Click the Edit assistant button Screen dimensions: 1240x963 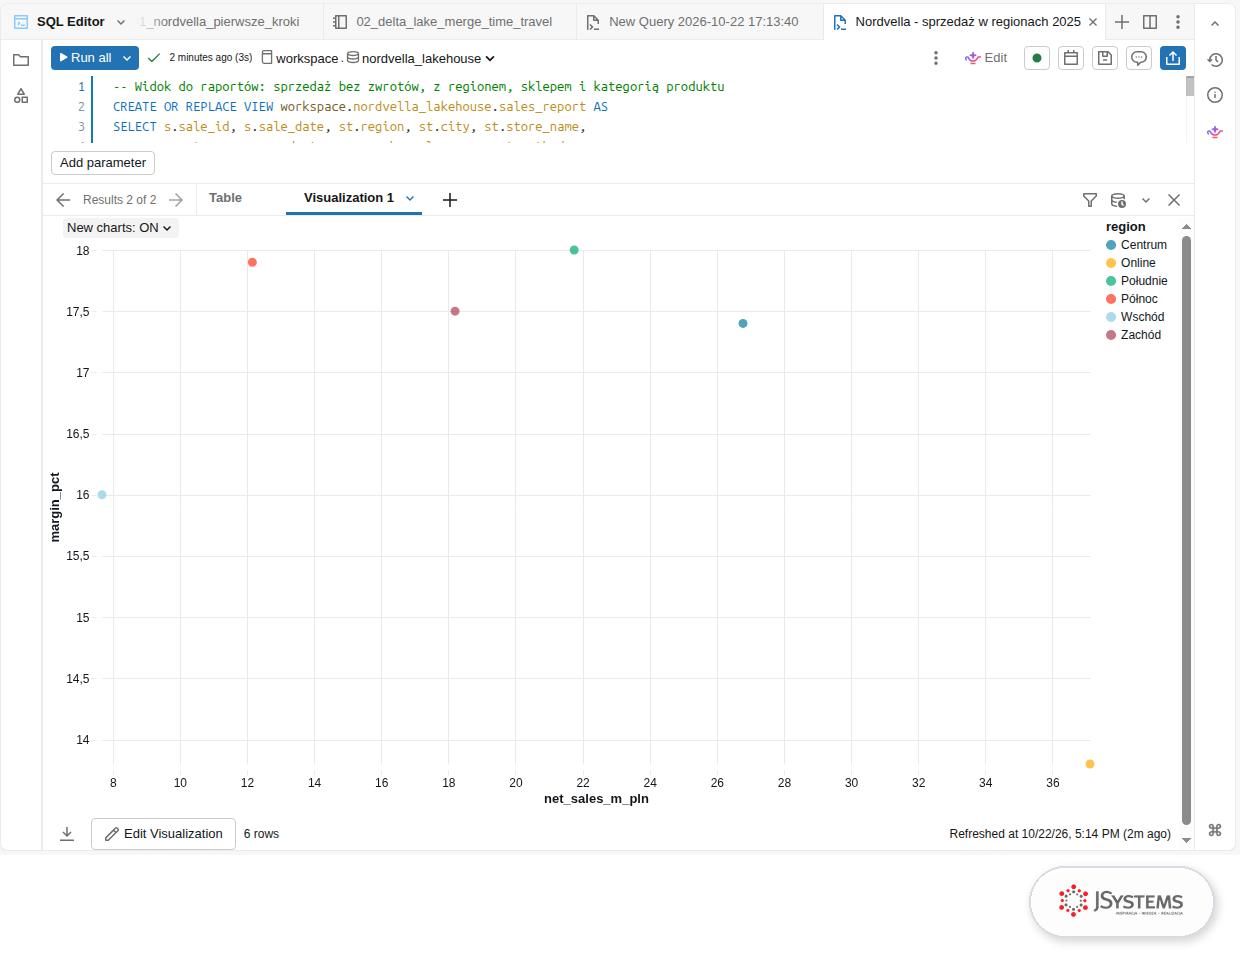pyautogui.click(x=986, y=58)
